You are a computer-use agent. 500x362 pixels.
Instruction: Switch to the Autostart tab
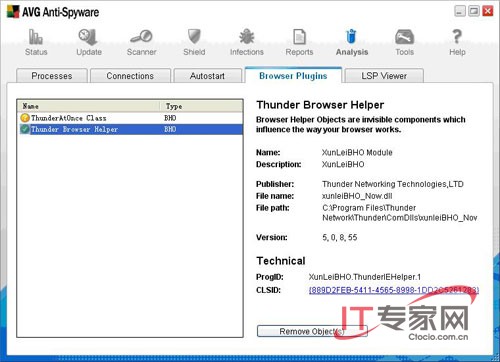[207, 76]
